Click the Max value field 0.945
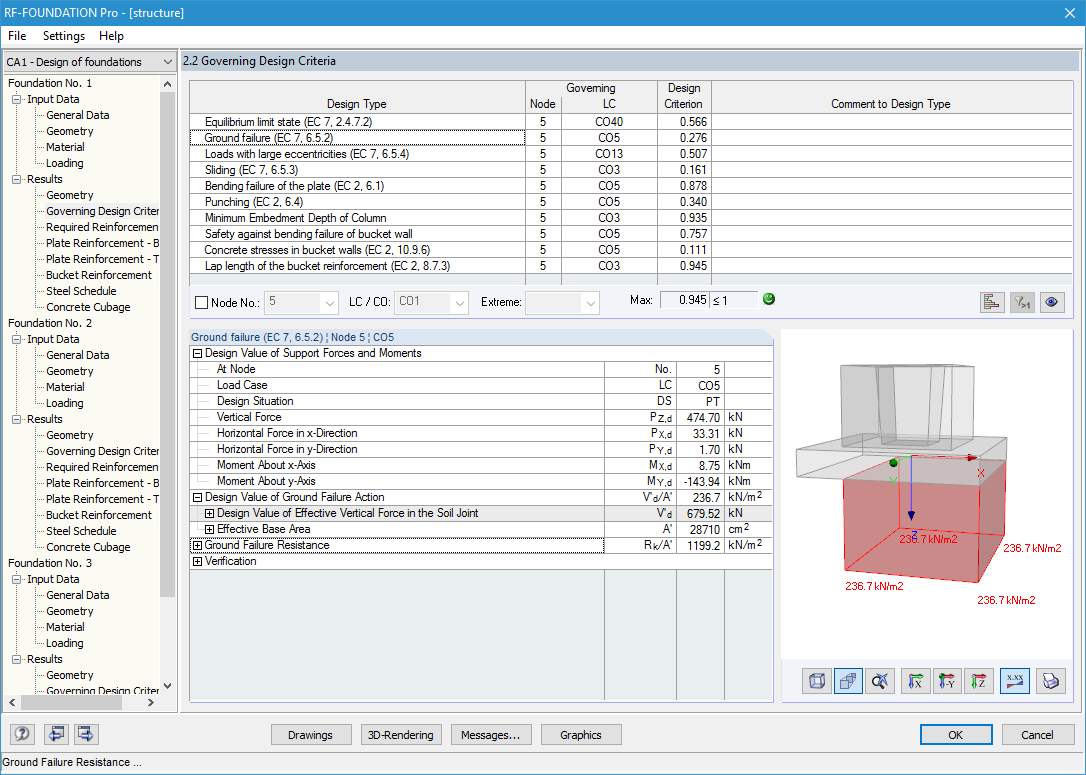 point(684,300)
